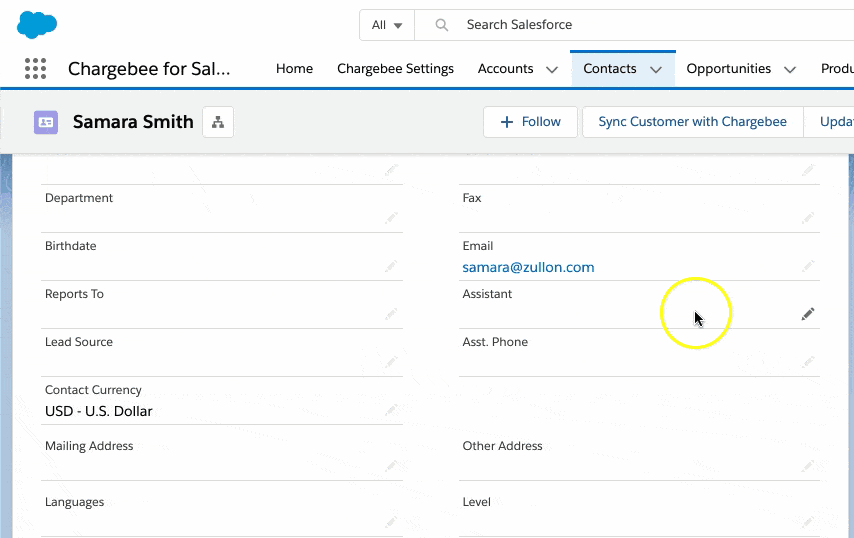Click the Salesforce cloud logo
This screenshot has height=538, width=854.
[37, 24]
